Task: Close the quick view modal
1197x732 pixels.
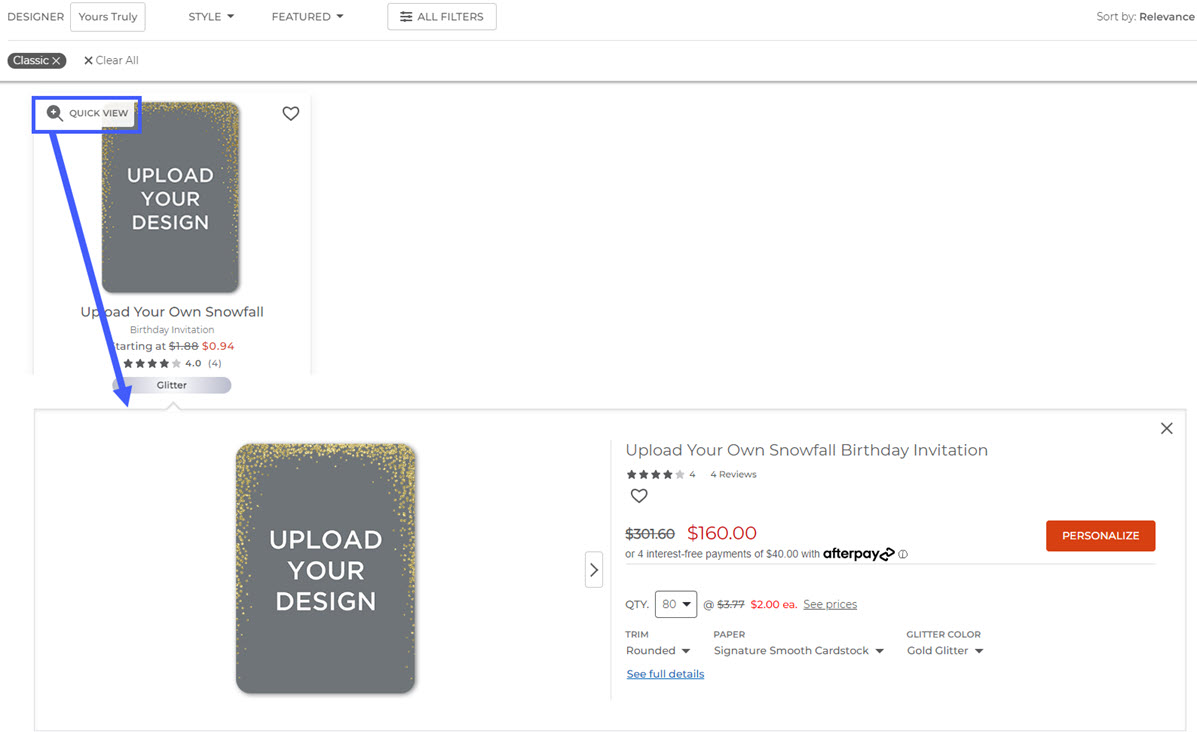Action: coord(1166,428)
